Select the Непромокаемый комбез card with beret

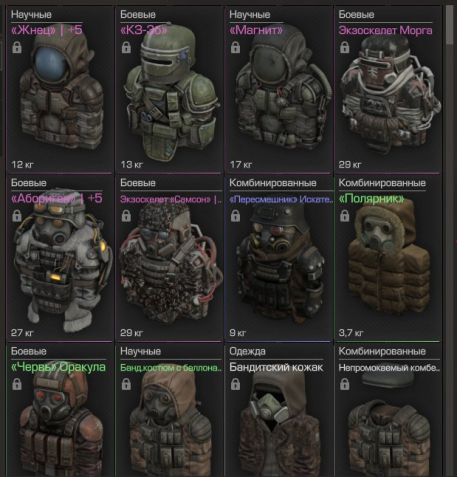click(388, 411)
